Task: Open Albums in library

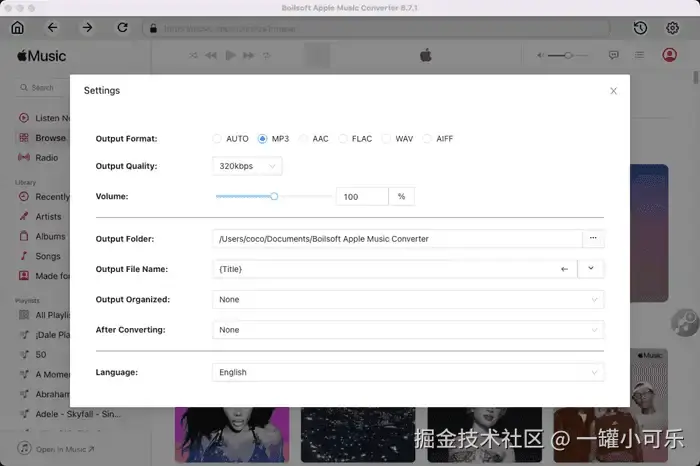Action: pos(42,237)
